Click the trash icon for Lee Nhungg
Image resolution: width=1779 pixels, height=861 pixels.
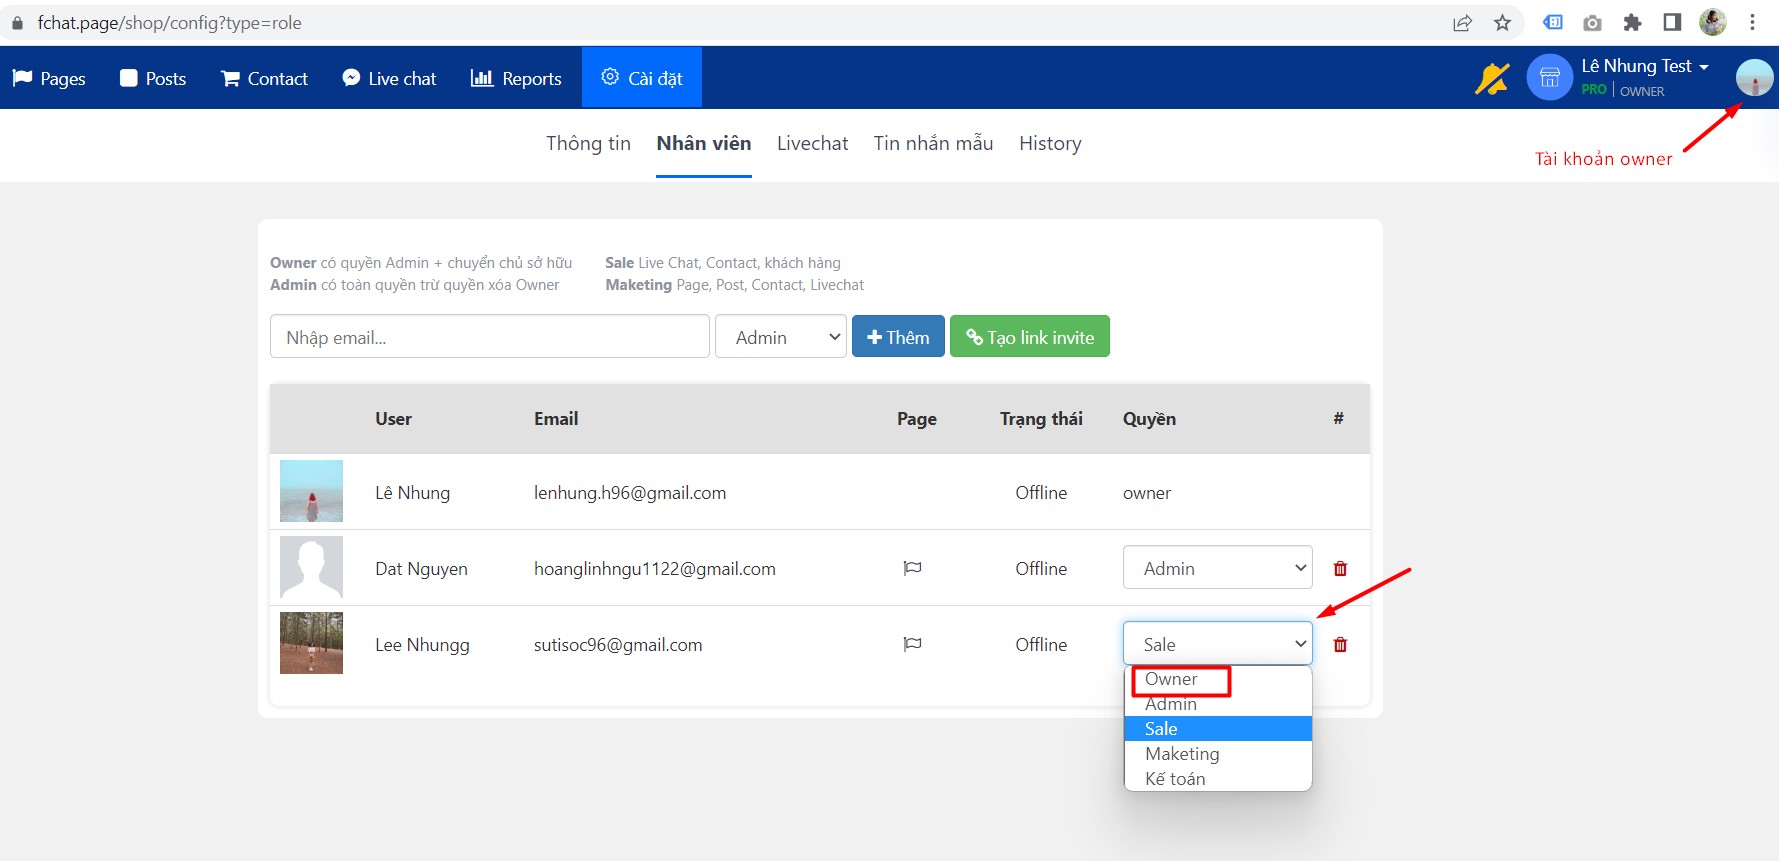pyautogui.click(x=1340, y=645)
